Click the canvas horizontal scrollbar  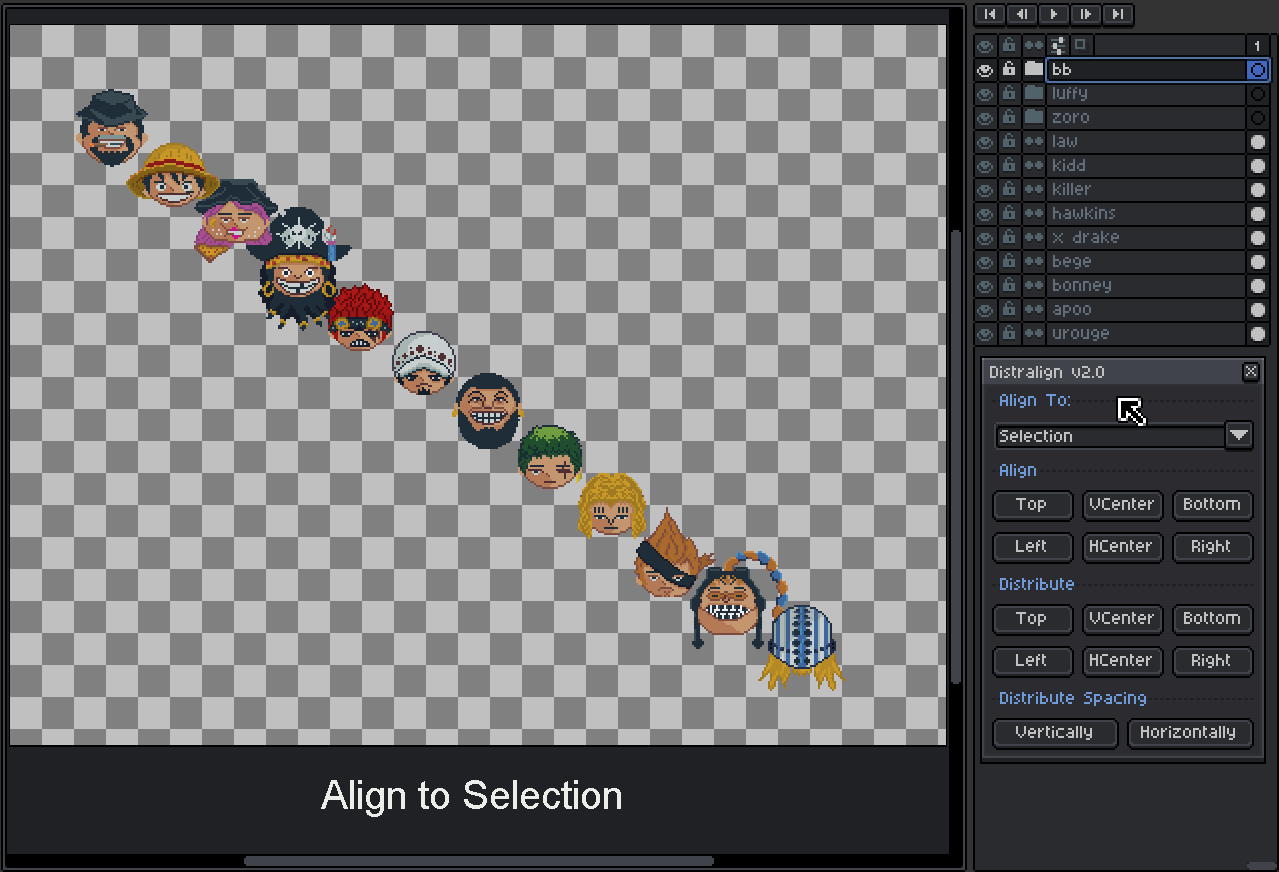pos(479,861)
